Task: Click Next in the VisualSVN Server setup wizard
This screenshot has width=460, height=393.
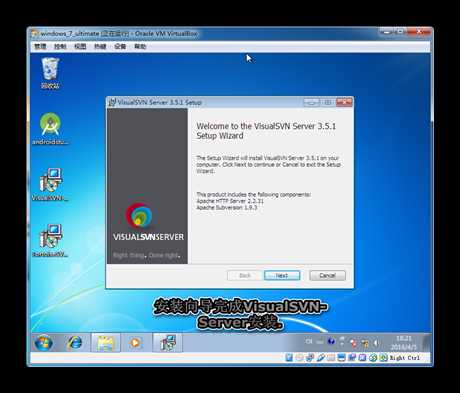Action: click(282, 275)
